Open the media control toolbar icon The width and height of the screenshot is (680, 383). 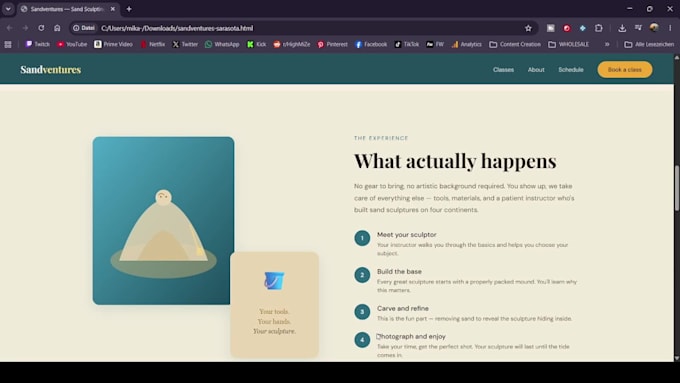(x=638, y=28)
